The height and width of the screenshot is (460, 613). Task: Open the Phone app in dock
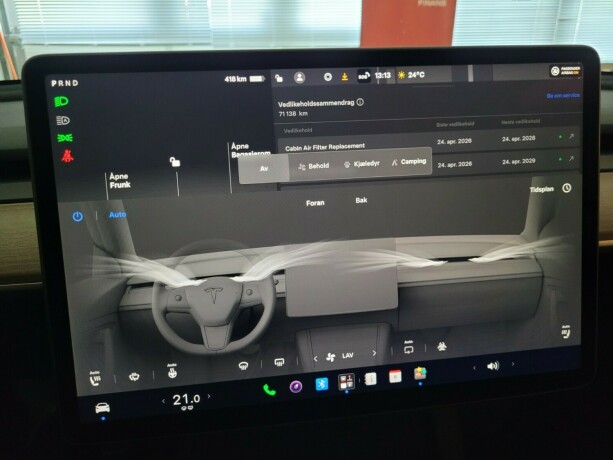pos(269,389)
